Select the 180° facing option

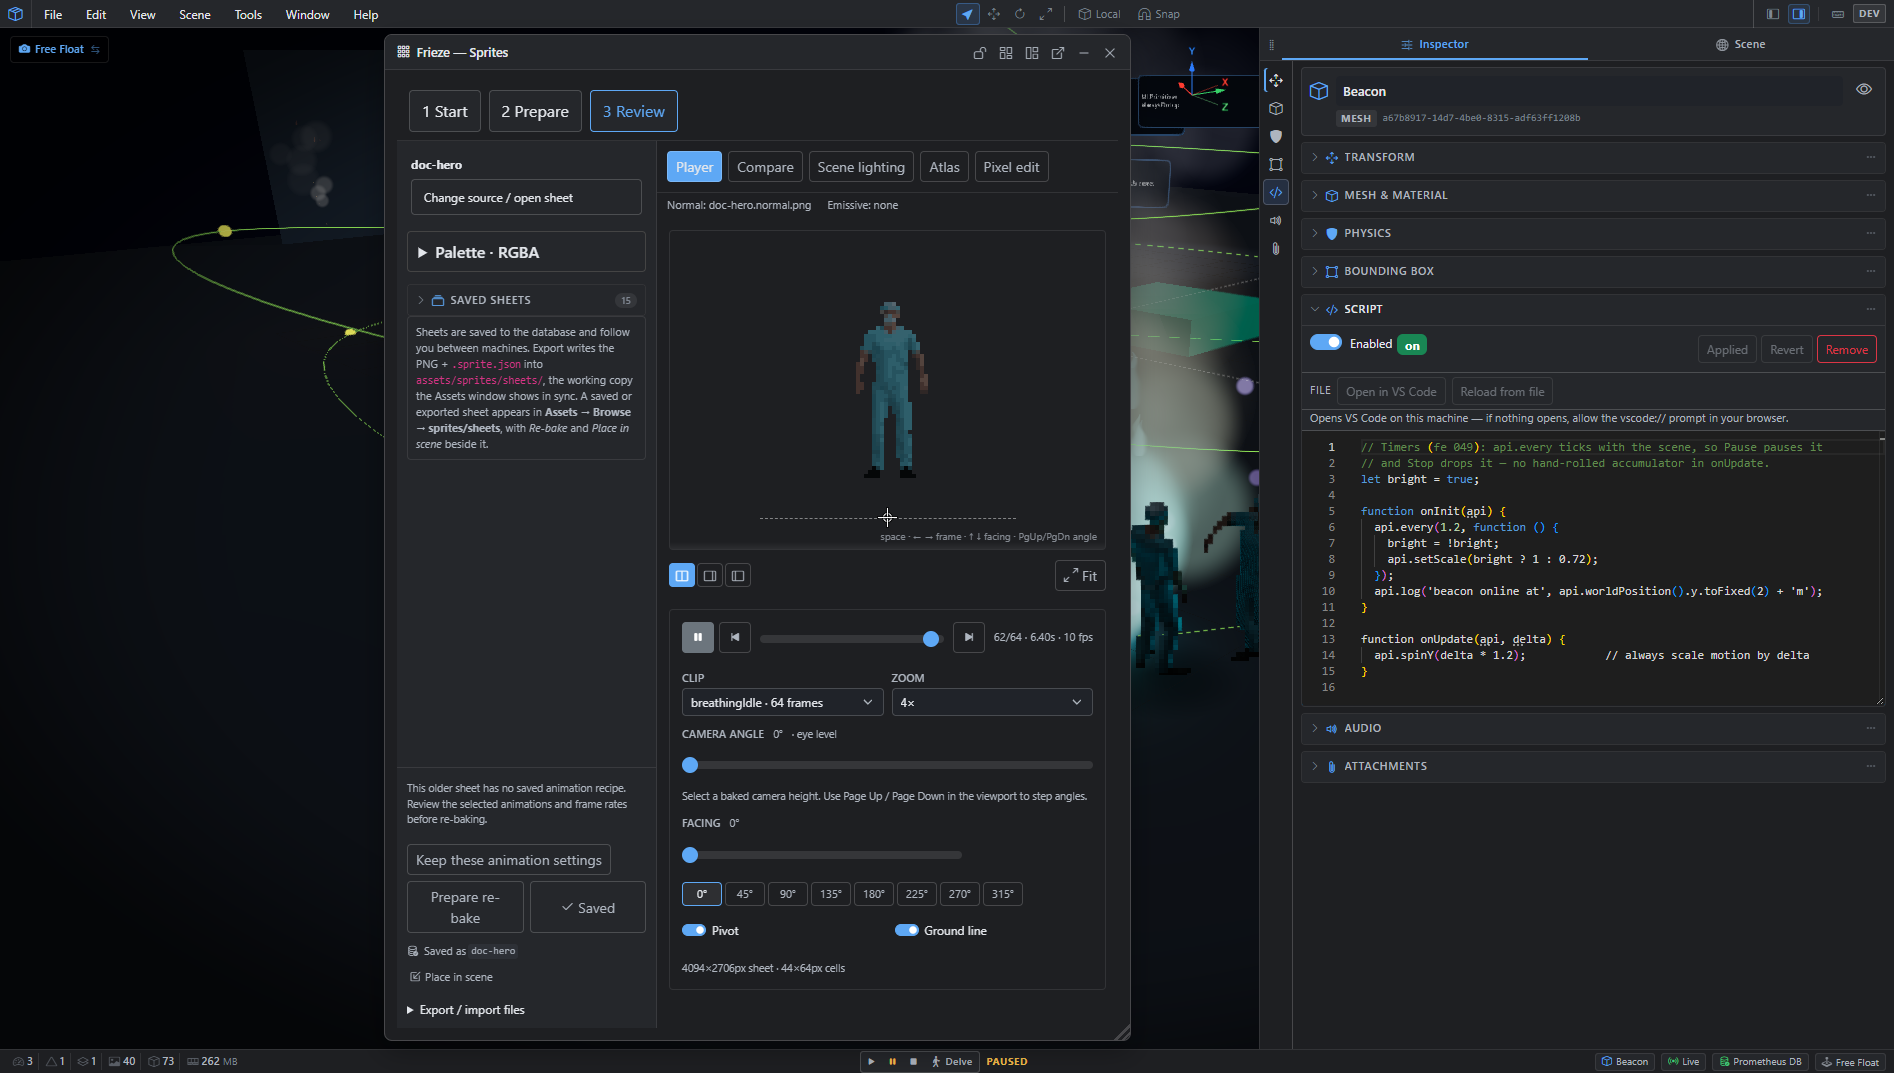tap(874, 894)
